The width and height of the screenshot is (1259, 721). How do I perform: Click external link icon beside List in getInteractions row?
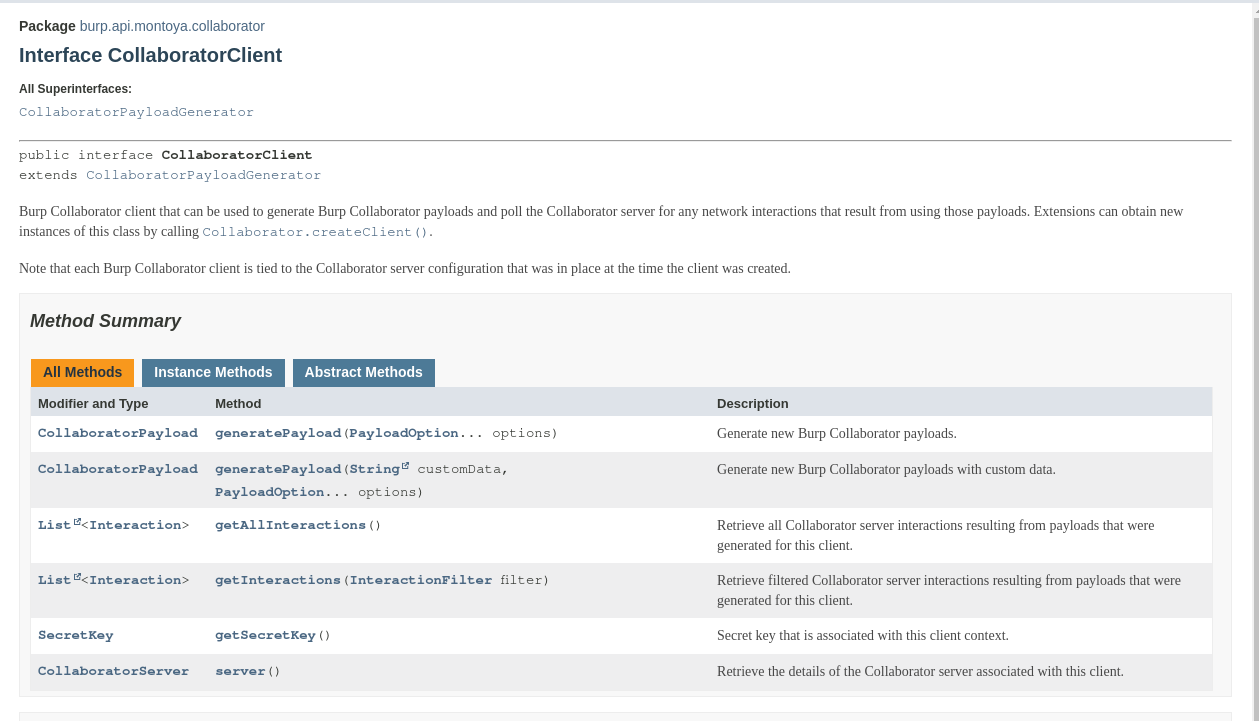77,576
